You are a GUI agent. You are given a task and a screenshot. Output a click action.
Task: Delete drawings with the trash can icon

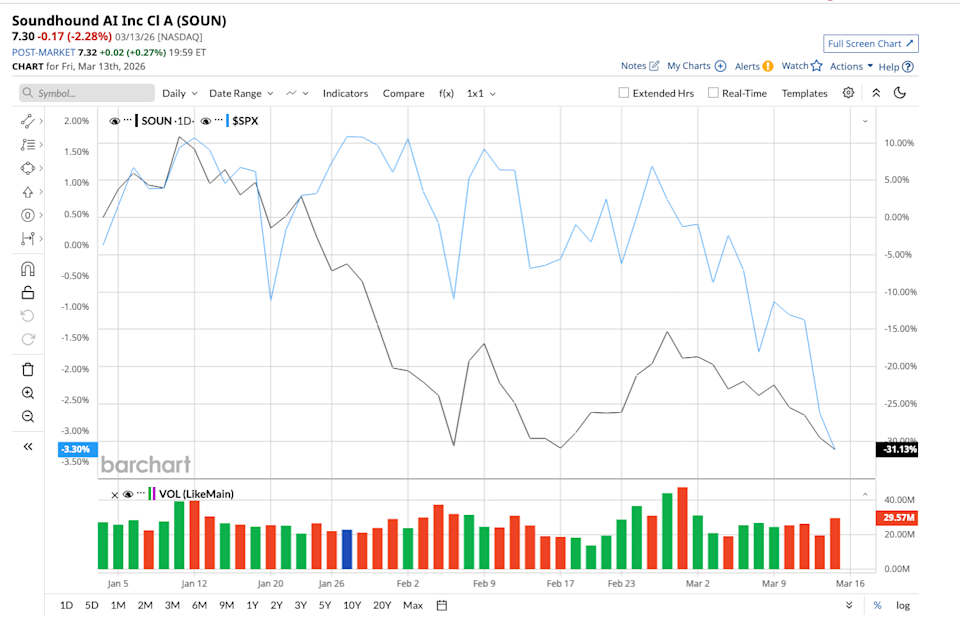pyautogui.click(x=28, y=369)
